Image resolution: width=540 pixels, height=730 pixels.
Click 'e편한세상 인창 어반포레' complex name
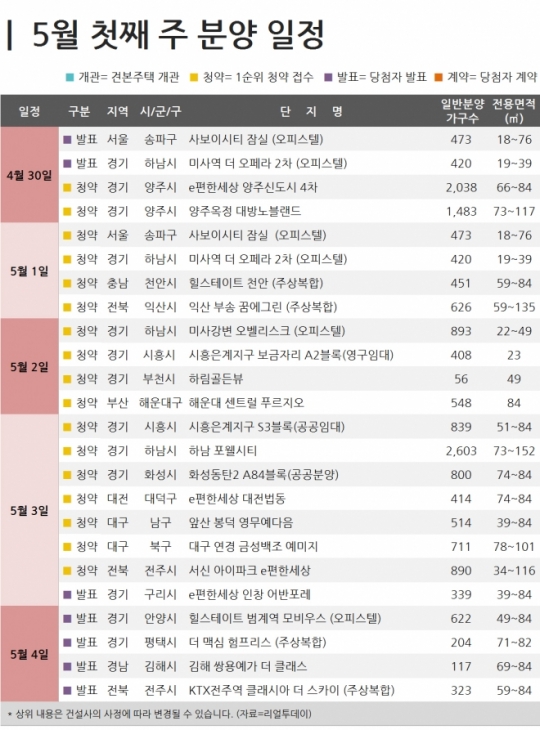250,595
